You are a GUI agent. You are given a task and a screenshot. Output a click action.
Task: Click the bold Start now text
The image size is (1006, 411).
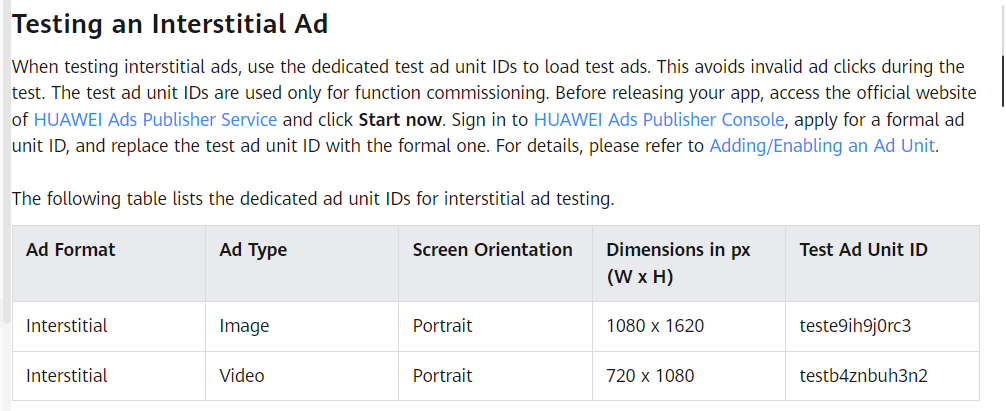[x=400, y=119]
